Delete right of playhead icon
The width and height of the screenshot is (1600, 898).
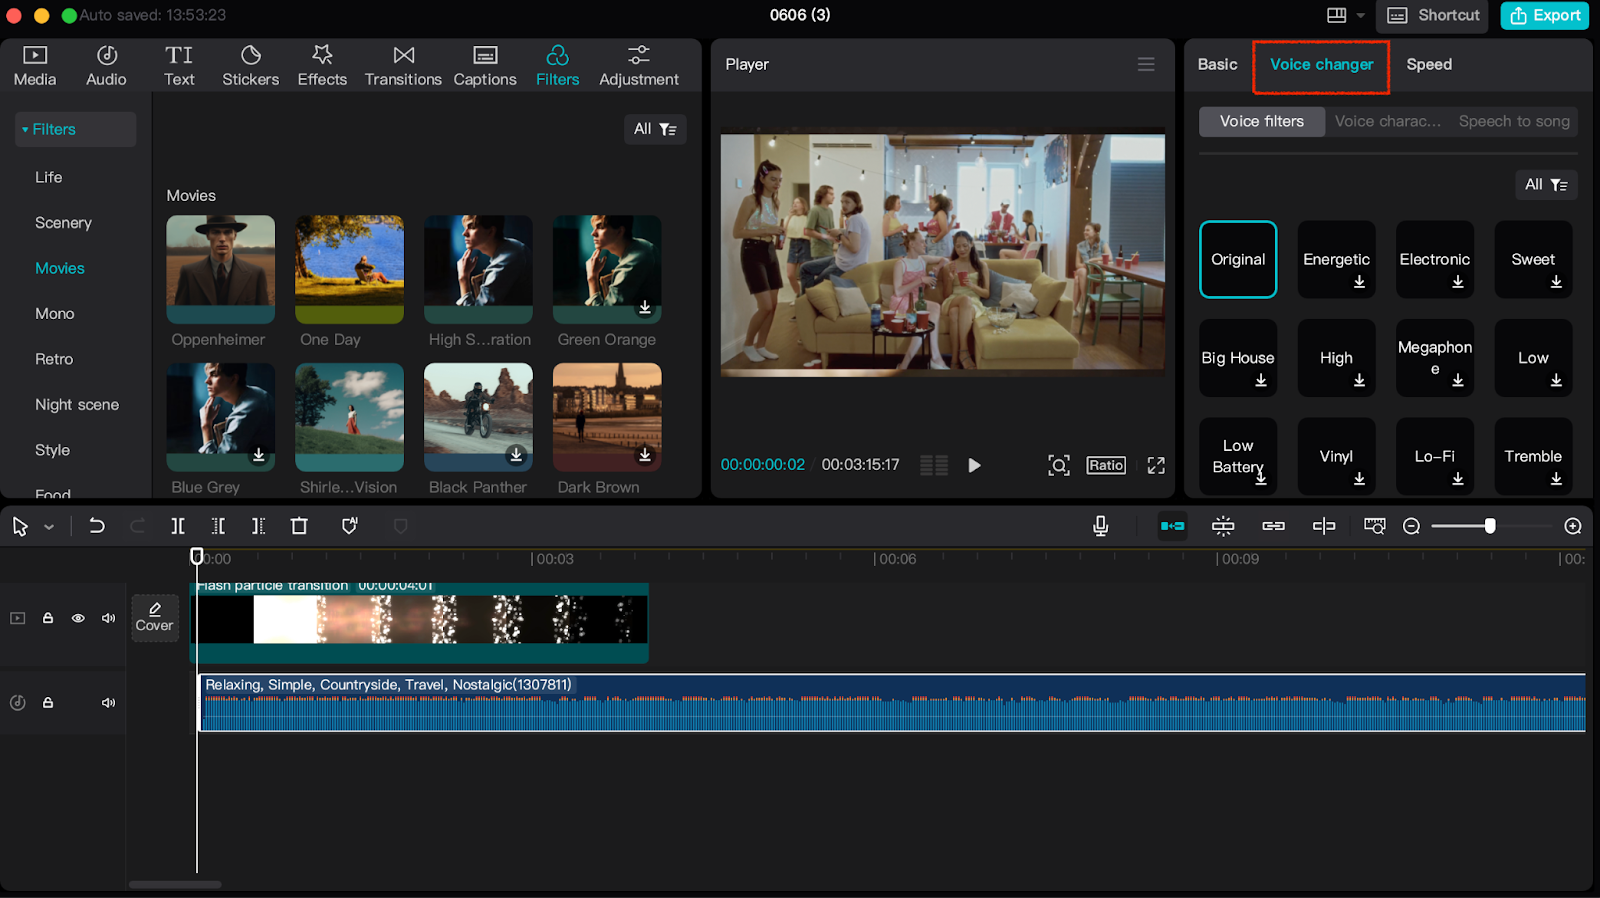tap(258, 526)
